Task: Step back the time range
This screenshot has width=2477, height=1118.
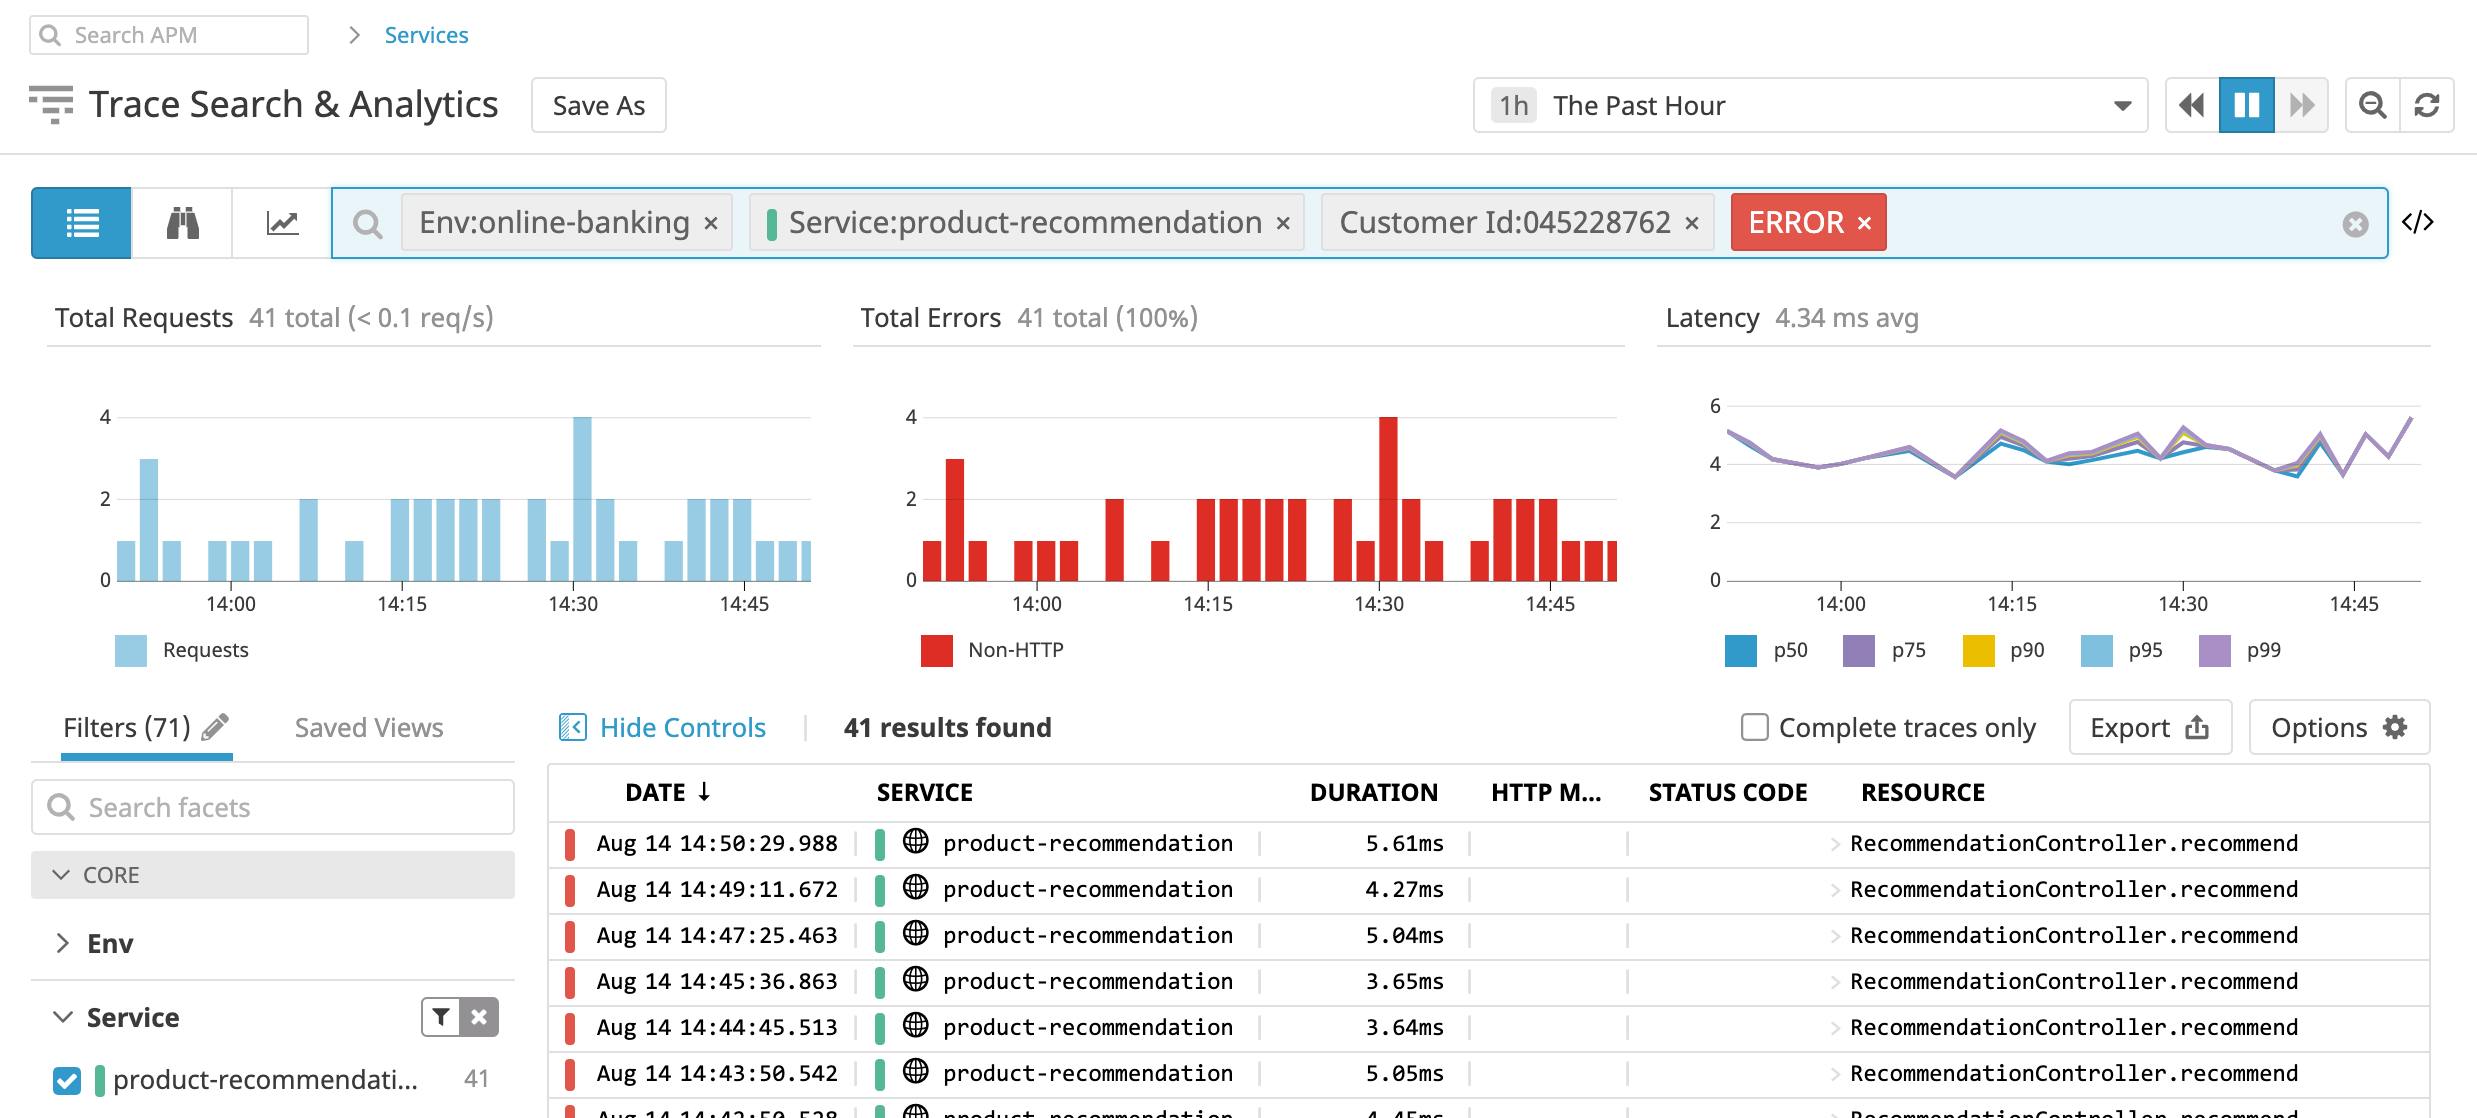Action: click(2191, 105)
